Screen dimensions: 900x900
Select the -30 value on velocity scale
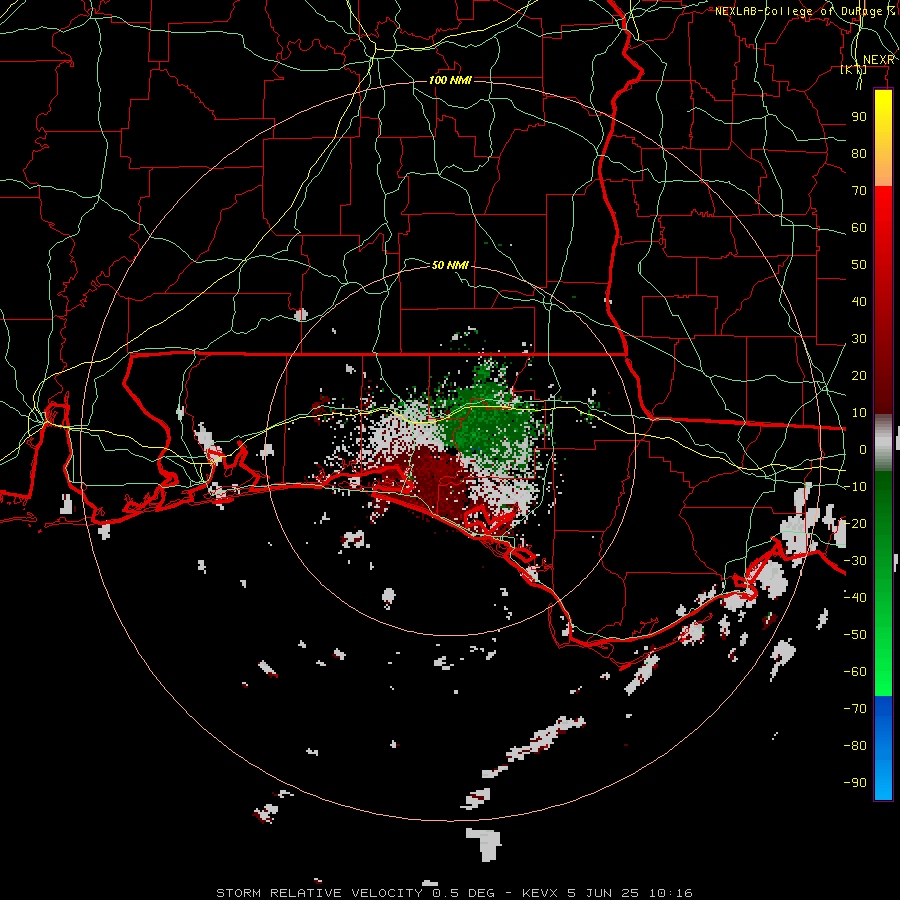tap(855, 561)
